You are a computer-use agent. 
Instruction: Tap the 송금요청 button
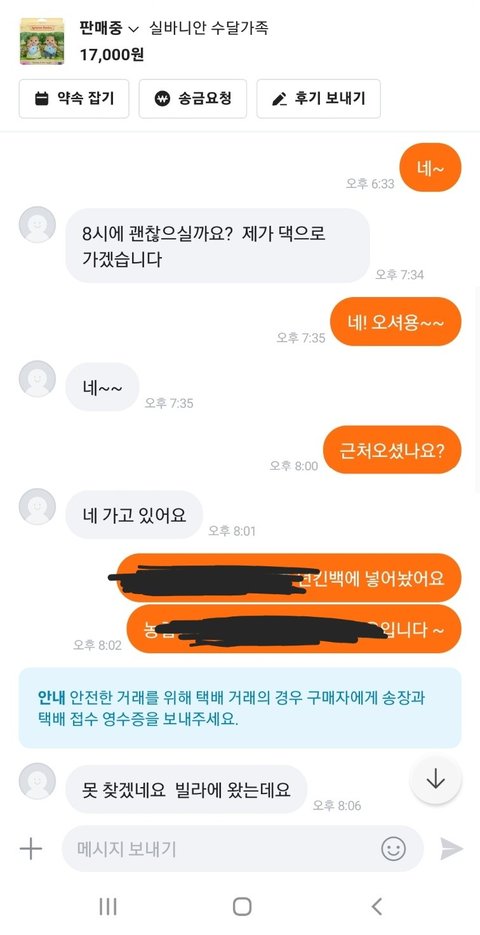(193, 98)
